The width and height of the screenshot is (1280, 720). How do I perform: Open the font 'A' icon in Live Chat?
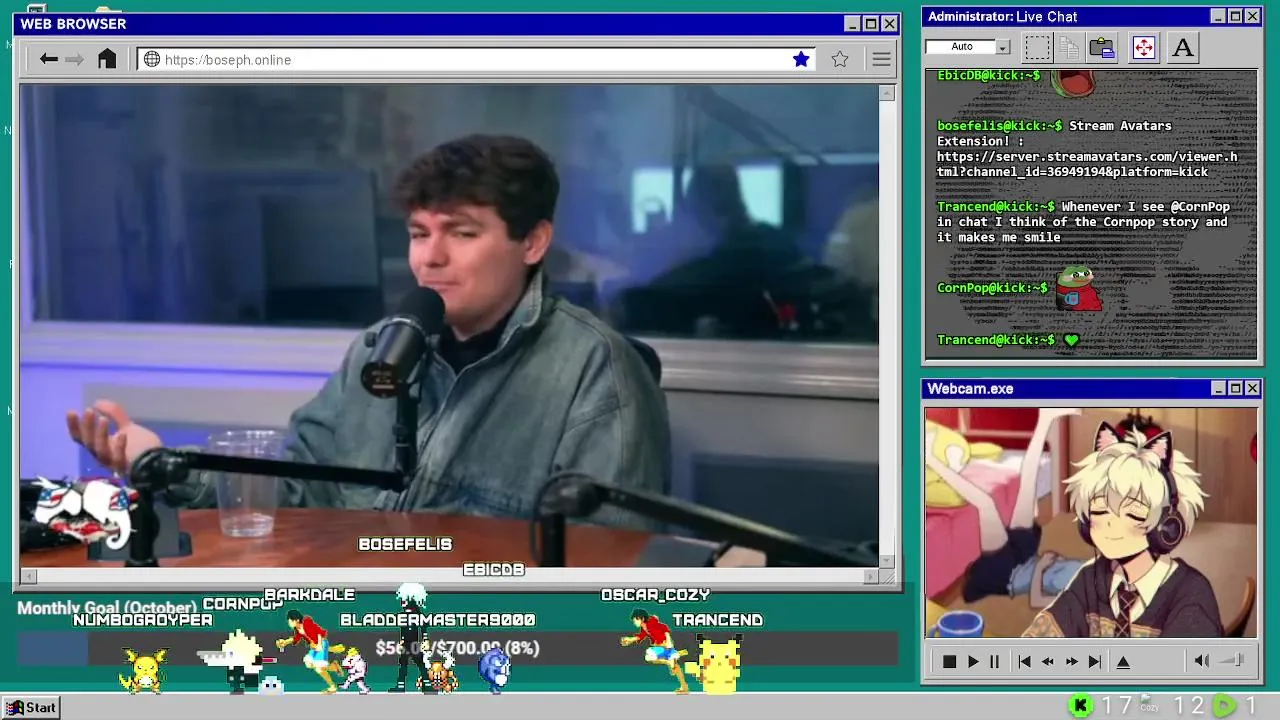[x=1182, y=47]
